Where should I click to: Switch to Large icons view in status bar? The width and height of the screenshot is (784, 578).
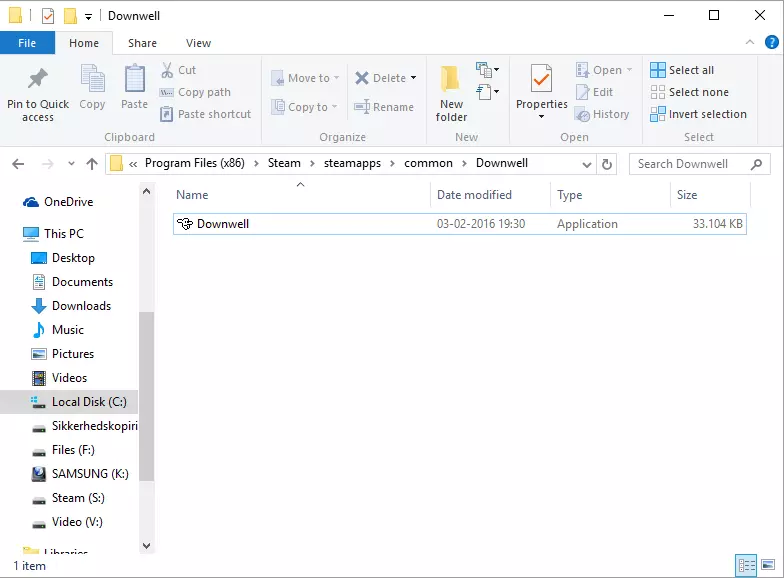pyautogui.click(x=768, y=566)
